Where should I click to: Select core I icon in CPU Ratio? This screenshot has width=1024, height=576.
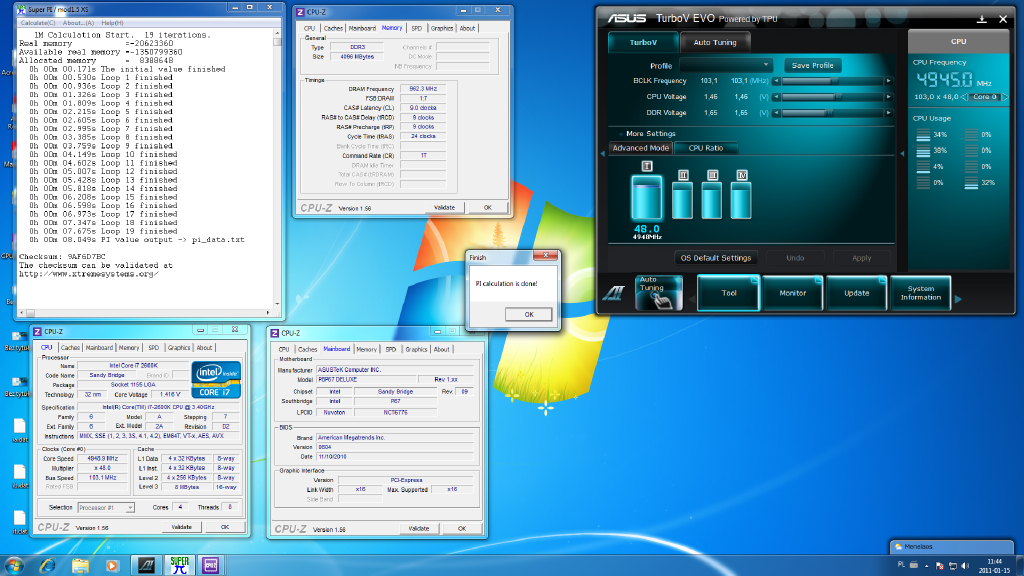[647, 166]
